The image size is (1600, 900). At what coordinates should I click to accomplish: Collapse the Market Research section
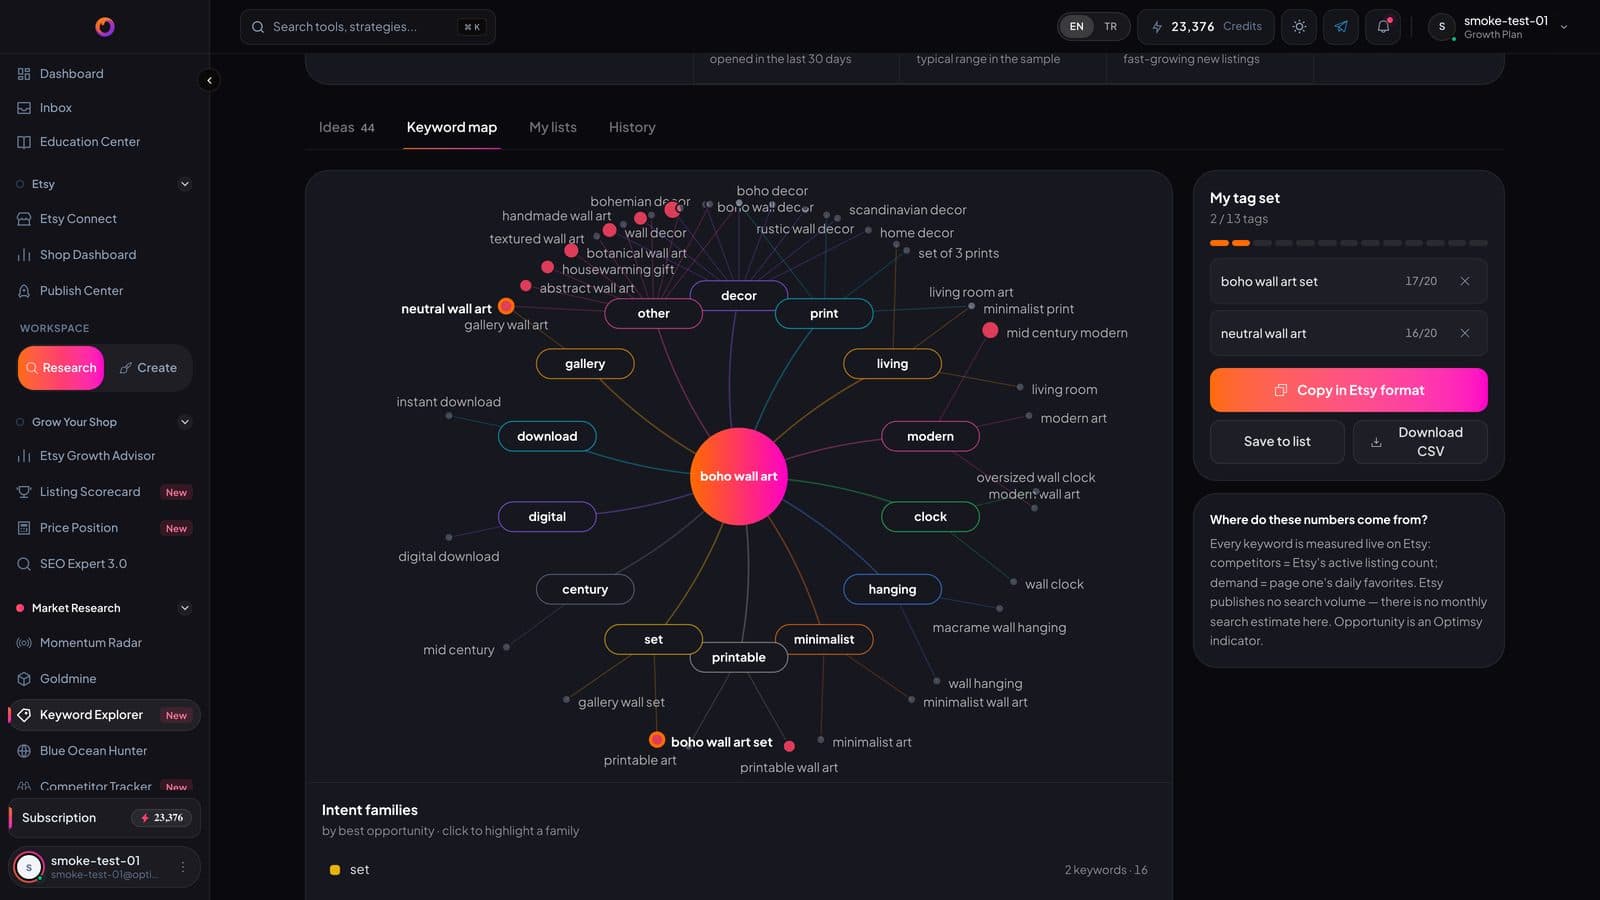pyautogui.click(x=184, y=608)
